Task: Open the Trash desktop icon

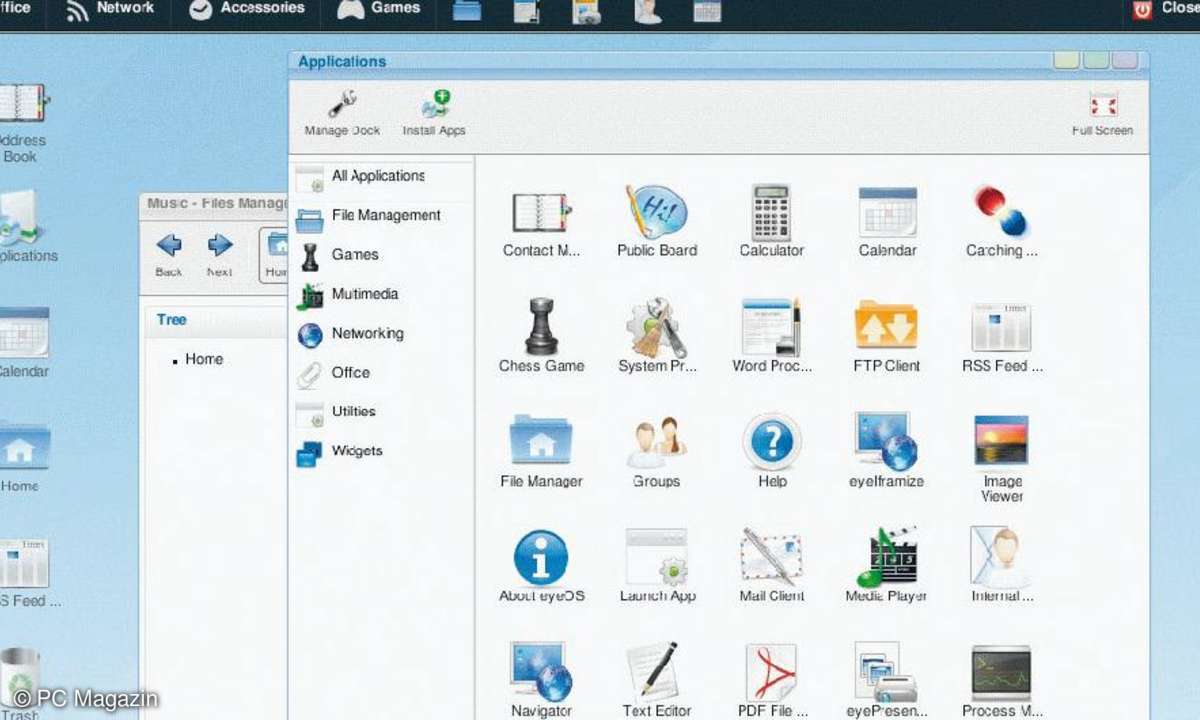Action: tap(20, 683)
